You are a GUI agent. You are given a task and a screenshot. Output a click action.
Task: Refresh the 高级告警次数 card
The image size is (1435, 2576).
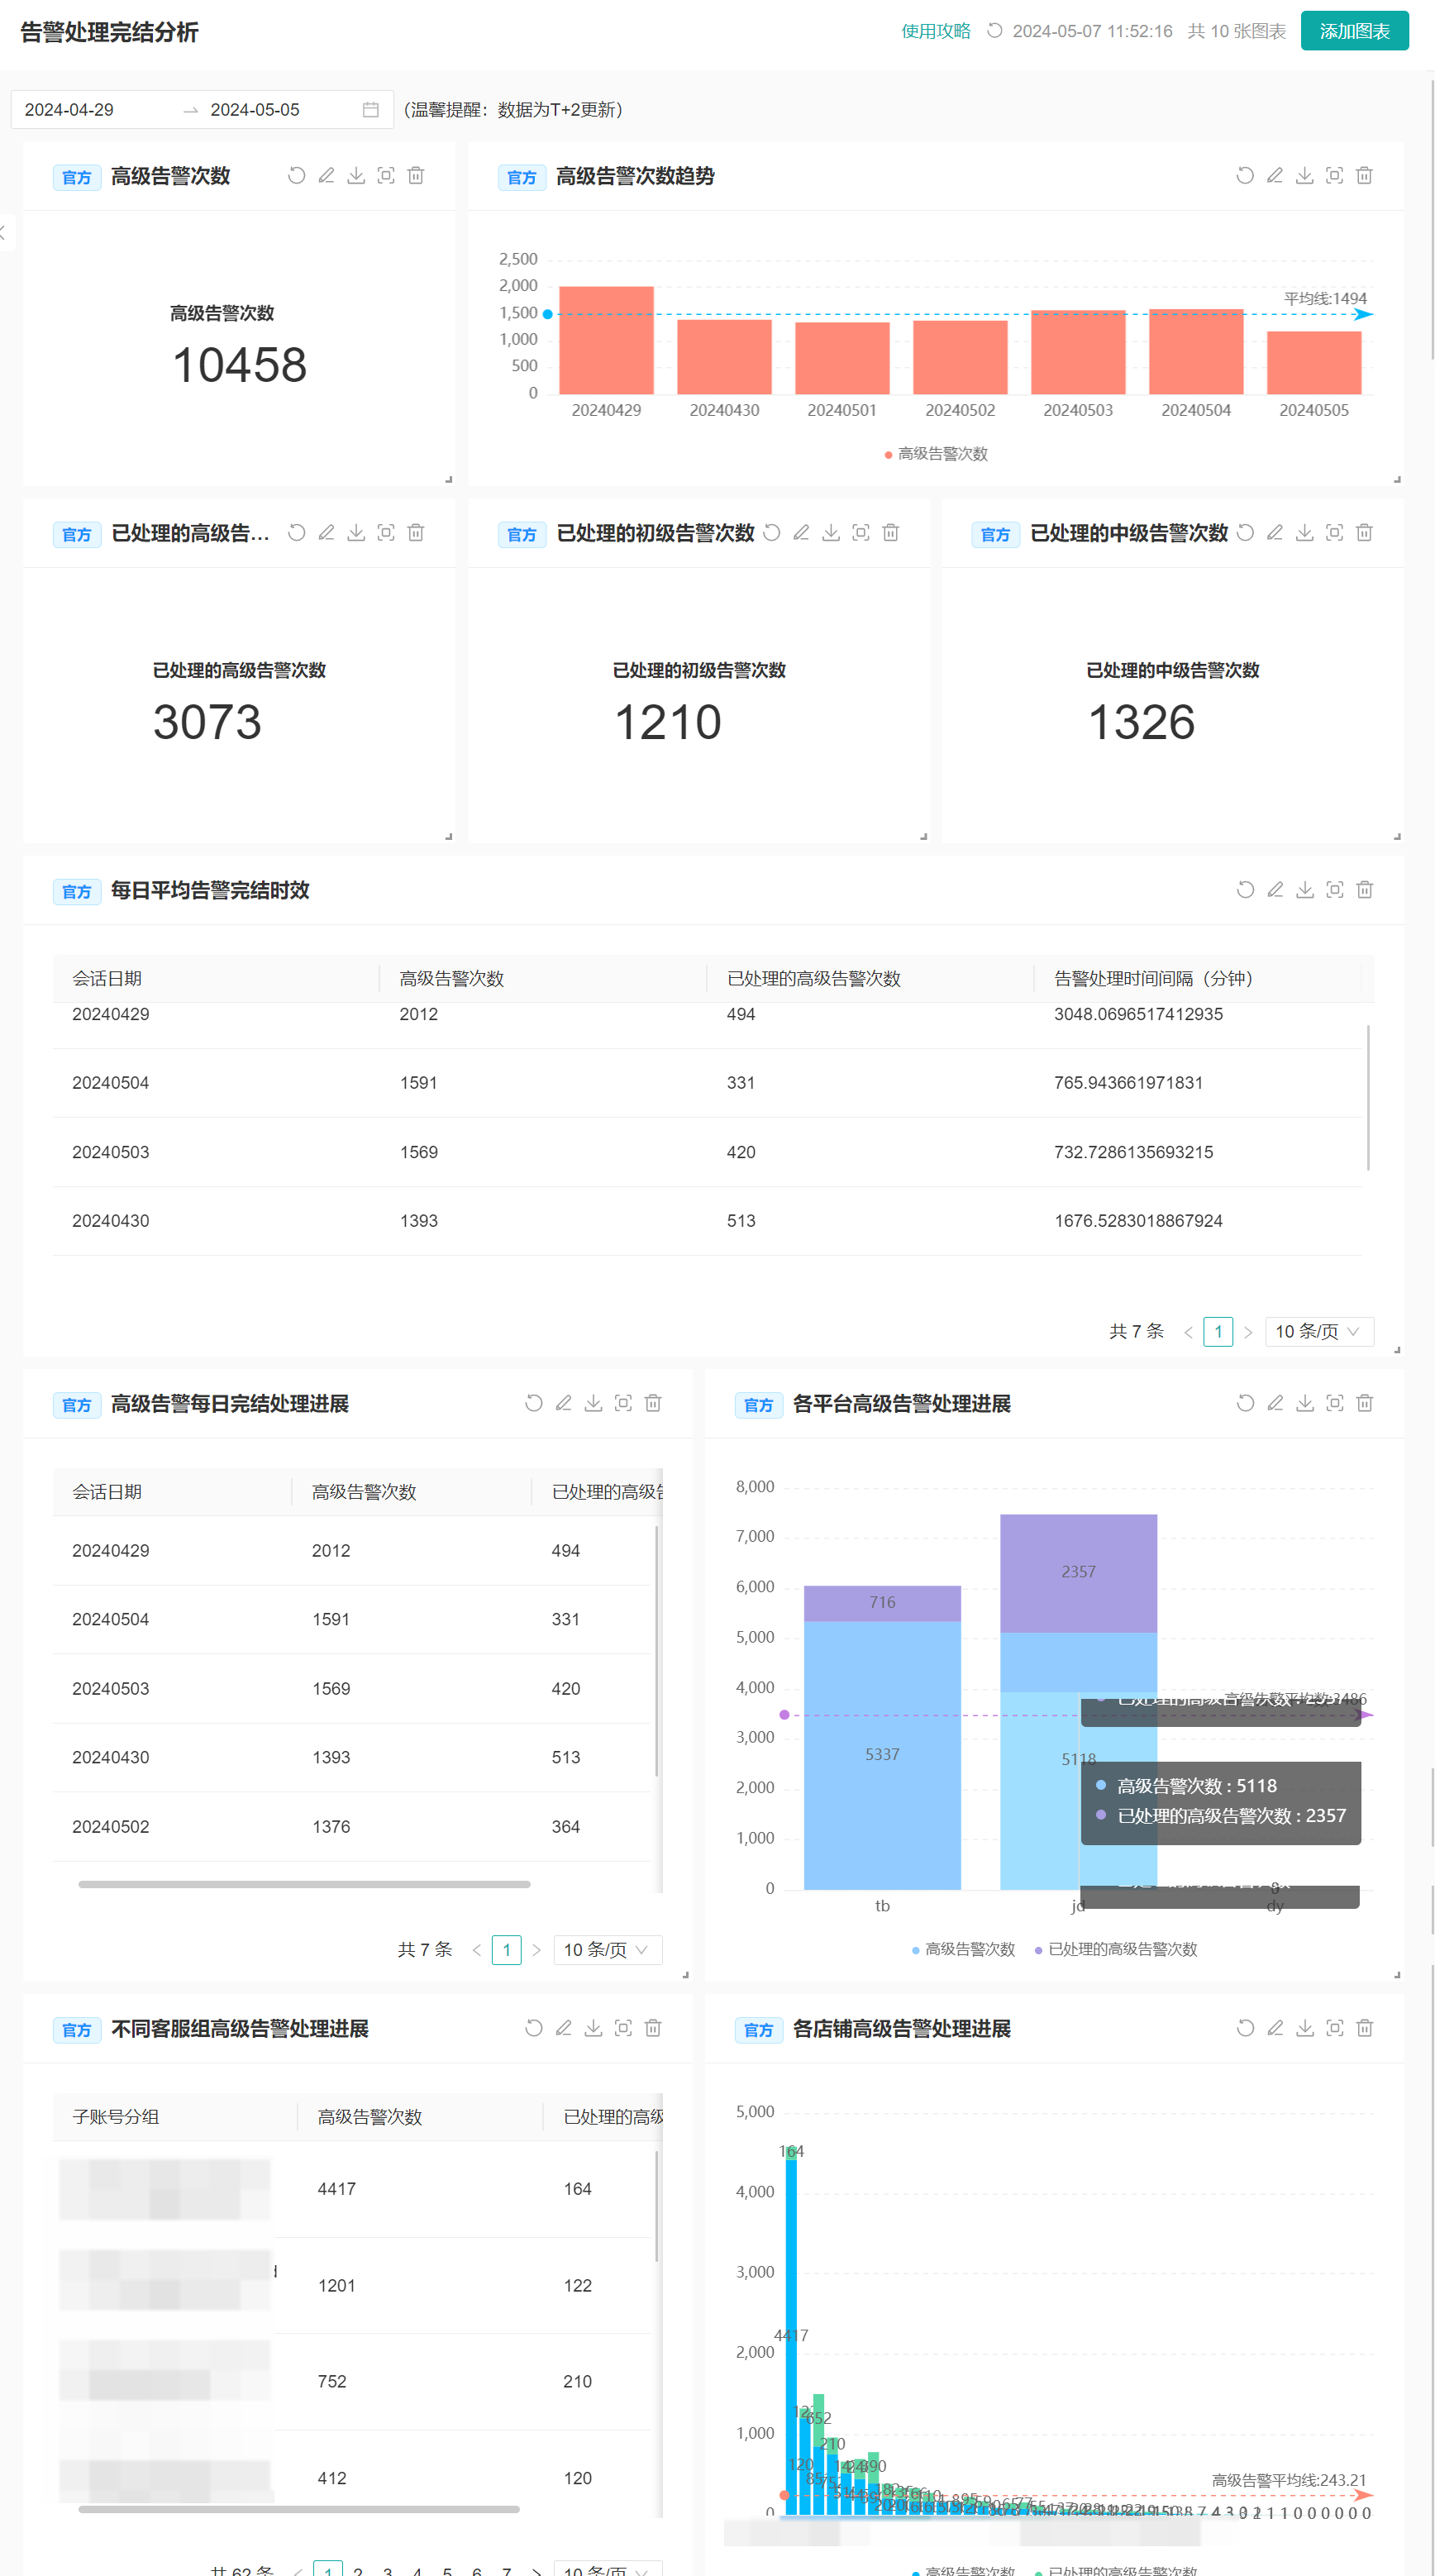click(296, 176)
